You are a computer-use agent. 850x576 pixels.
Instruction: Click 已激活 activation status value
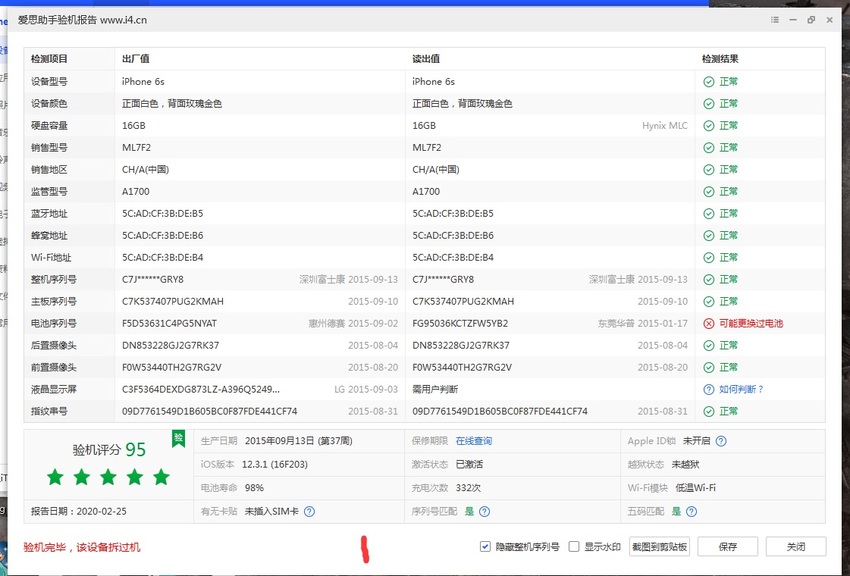[x=469, y=464]
